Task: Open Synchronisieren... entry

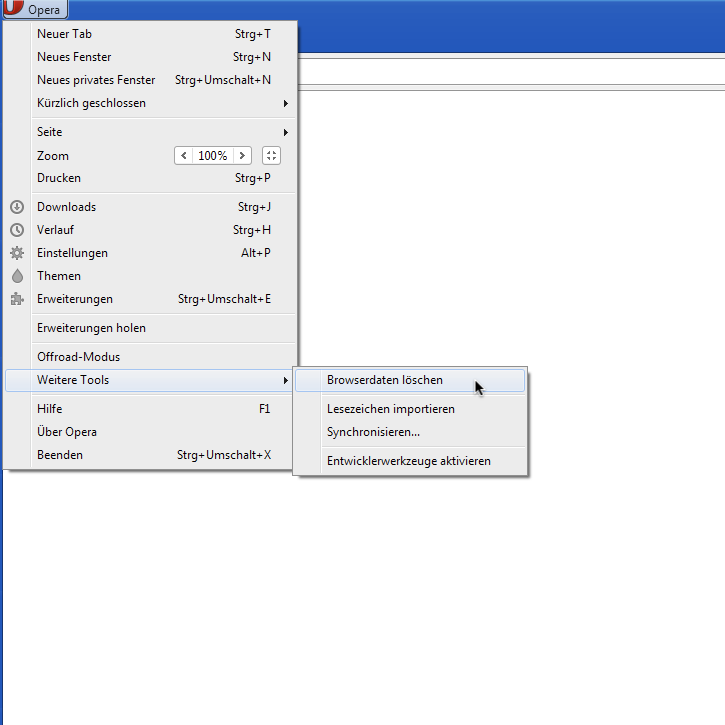Action: tap(410, 432)
